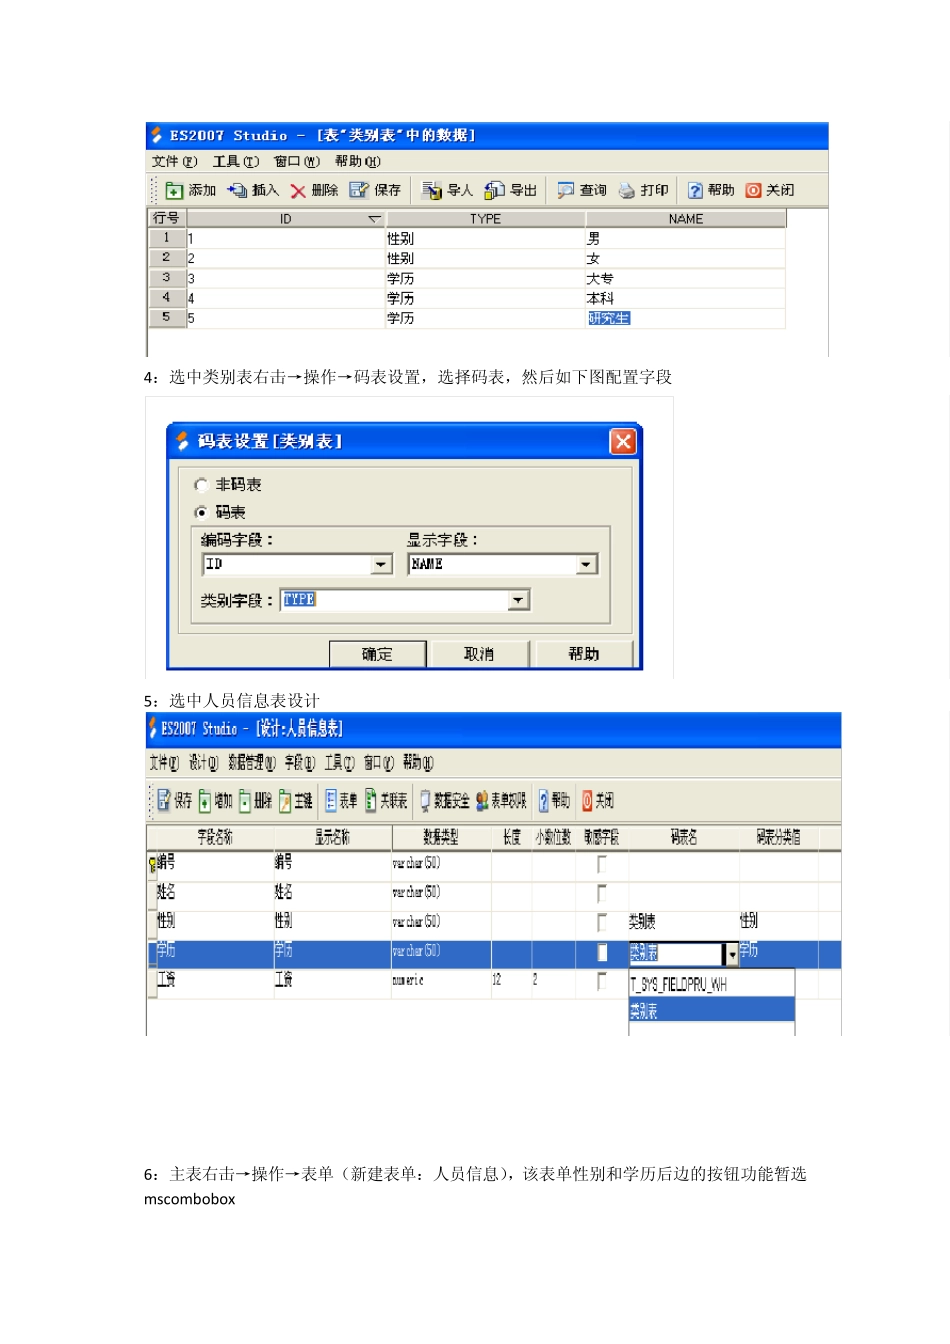Tick the 敏感字段 checkbox for the 性别 row
This screenshot has height=1344, width=950.
[x=602, y=922]
